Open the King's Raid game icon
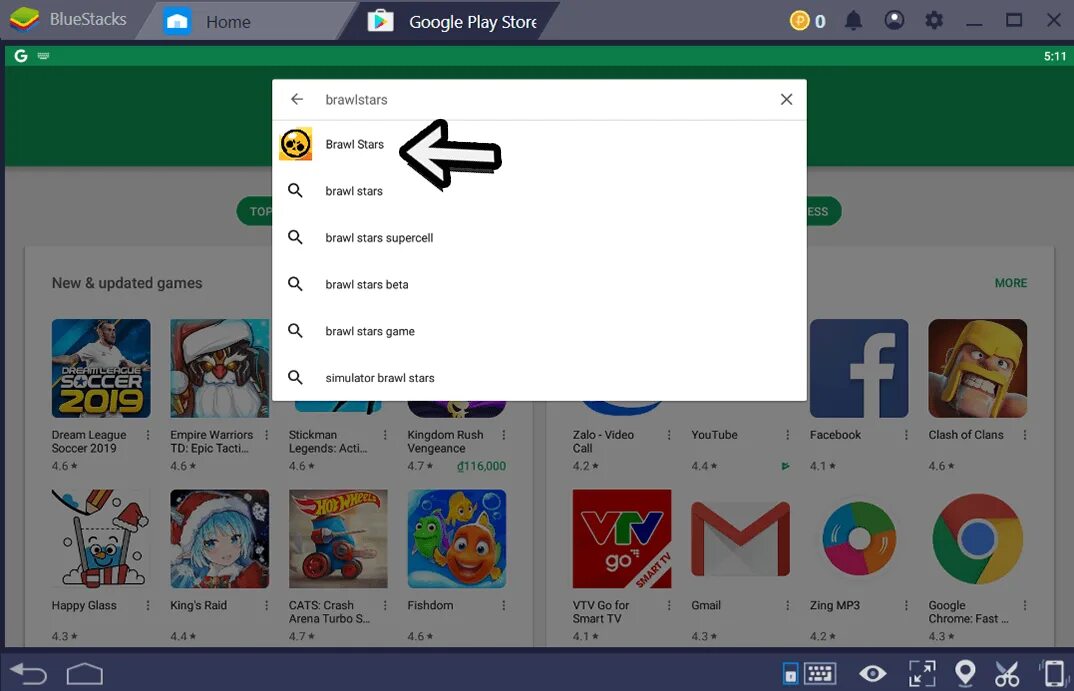 click(x=219, y=538)
